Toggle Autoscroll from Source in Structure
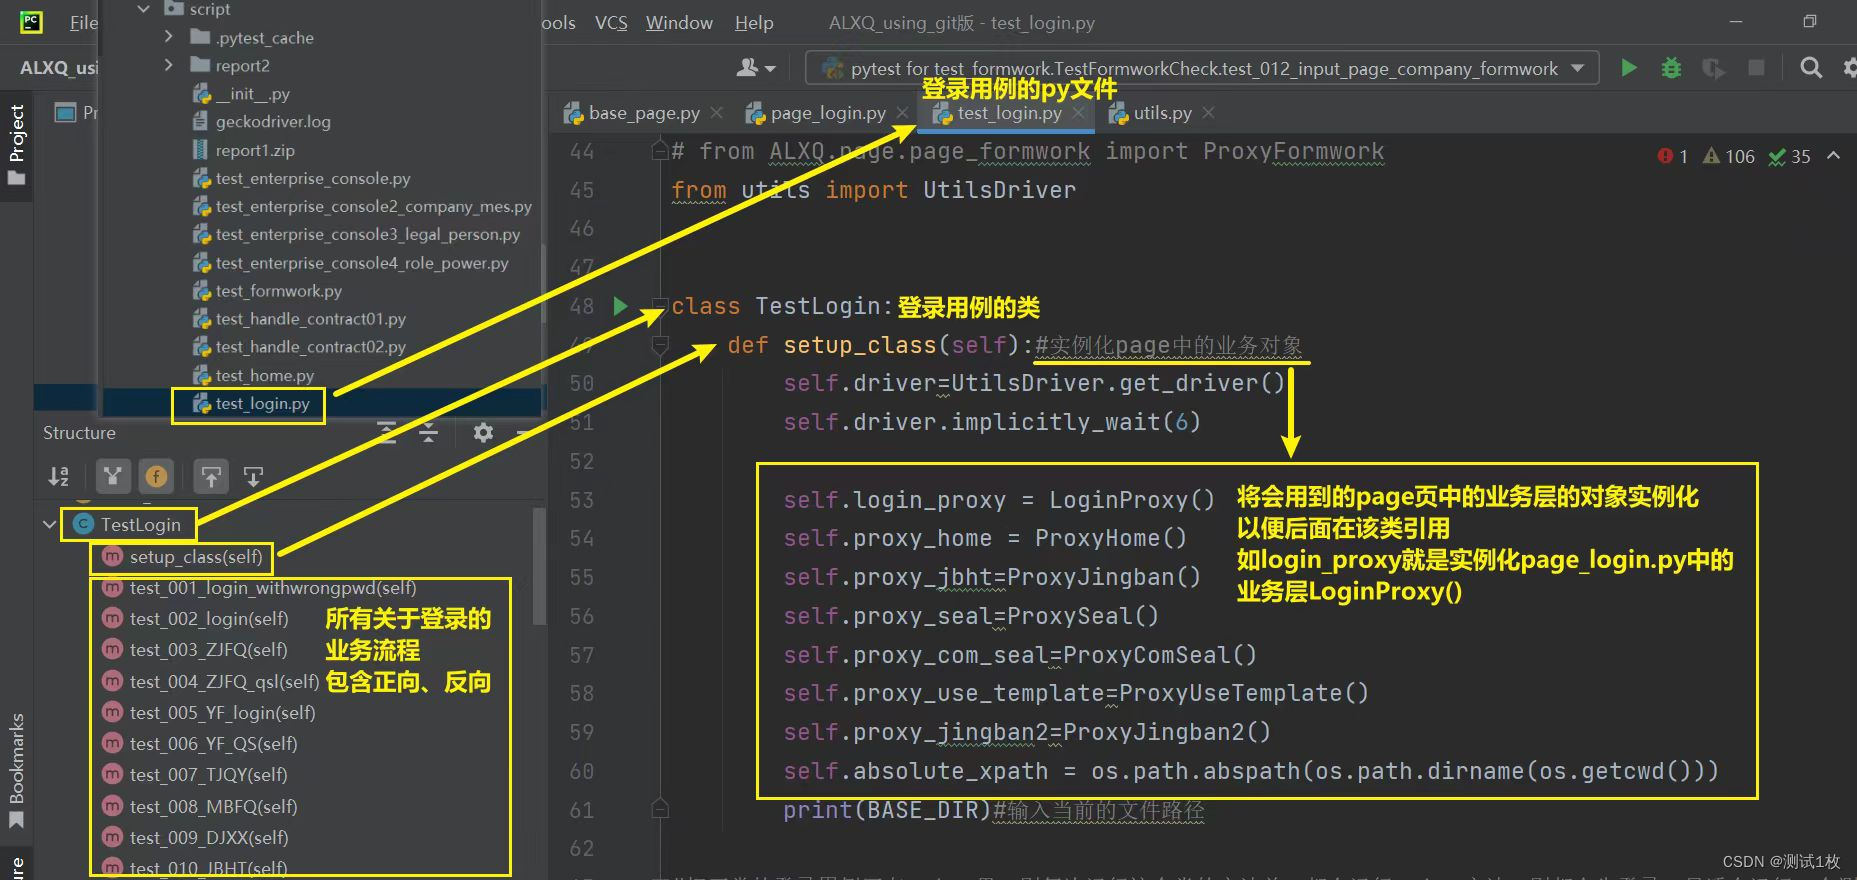This screenshot has width=1857, height=880. coord(253,477)
